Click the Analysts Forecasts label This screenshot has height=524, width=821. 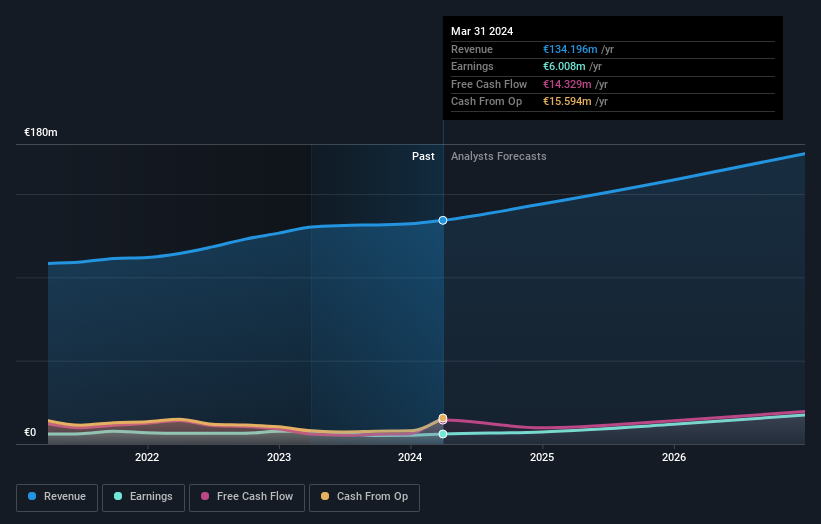498,156
